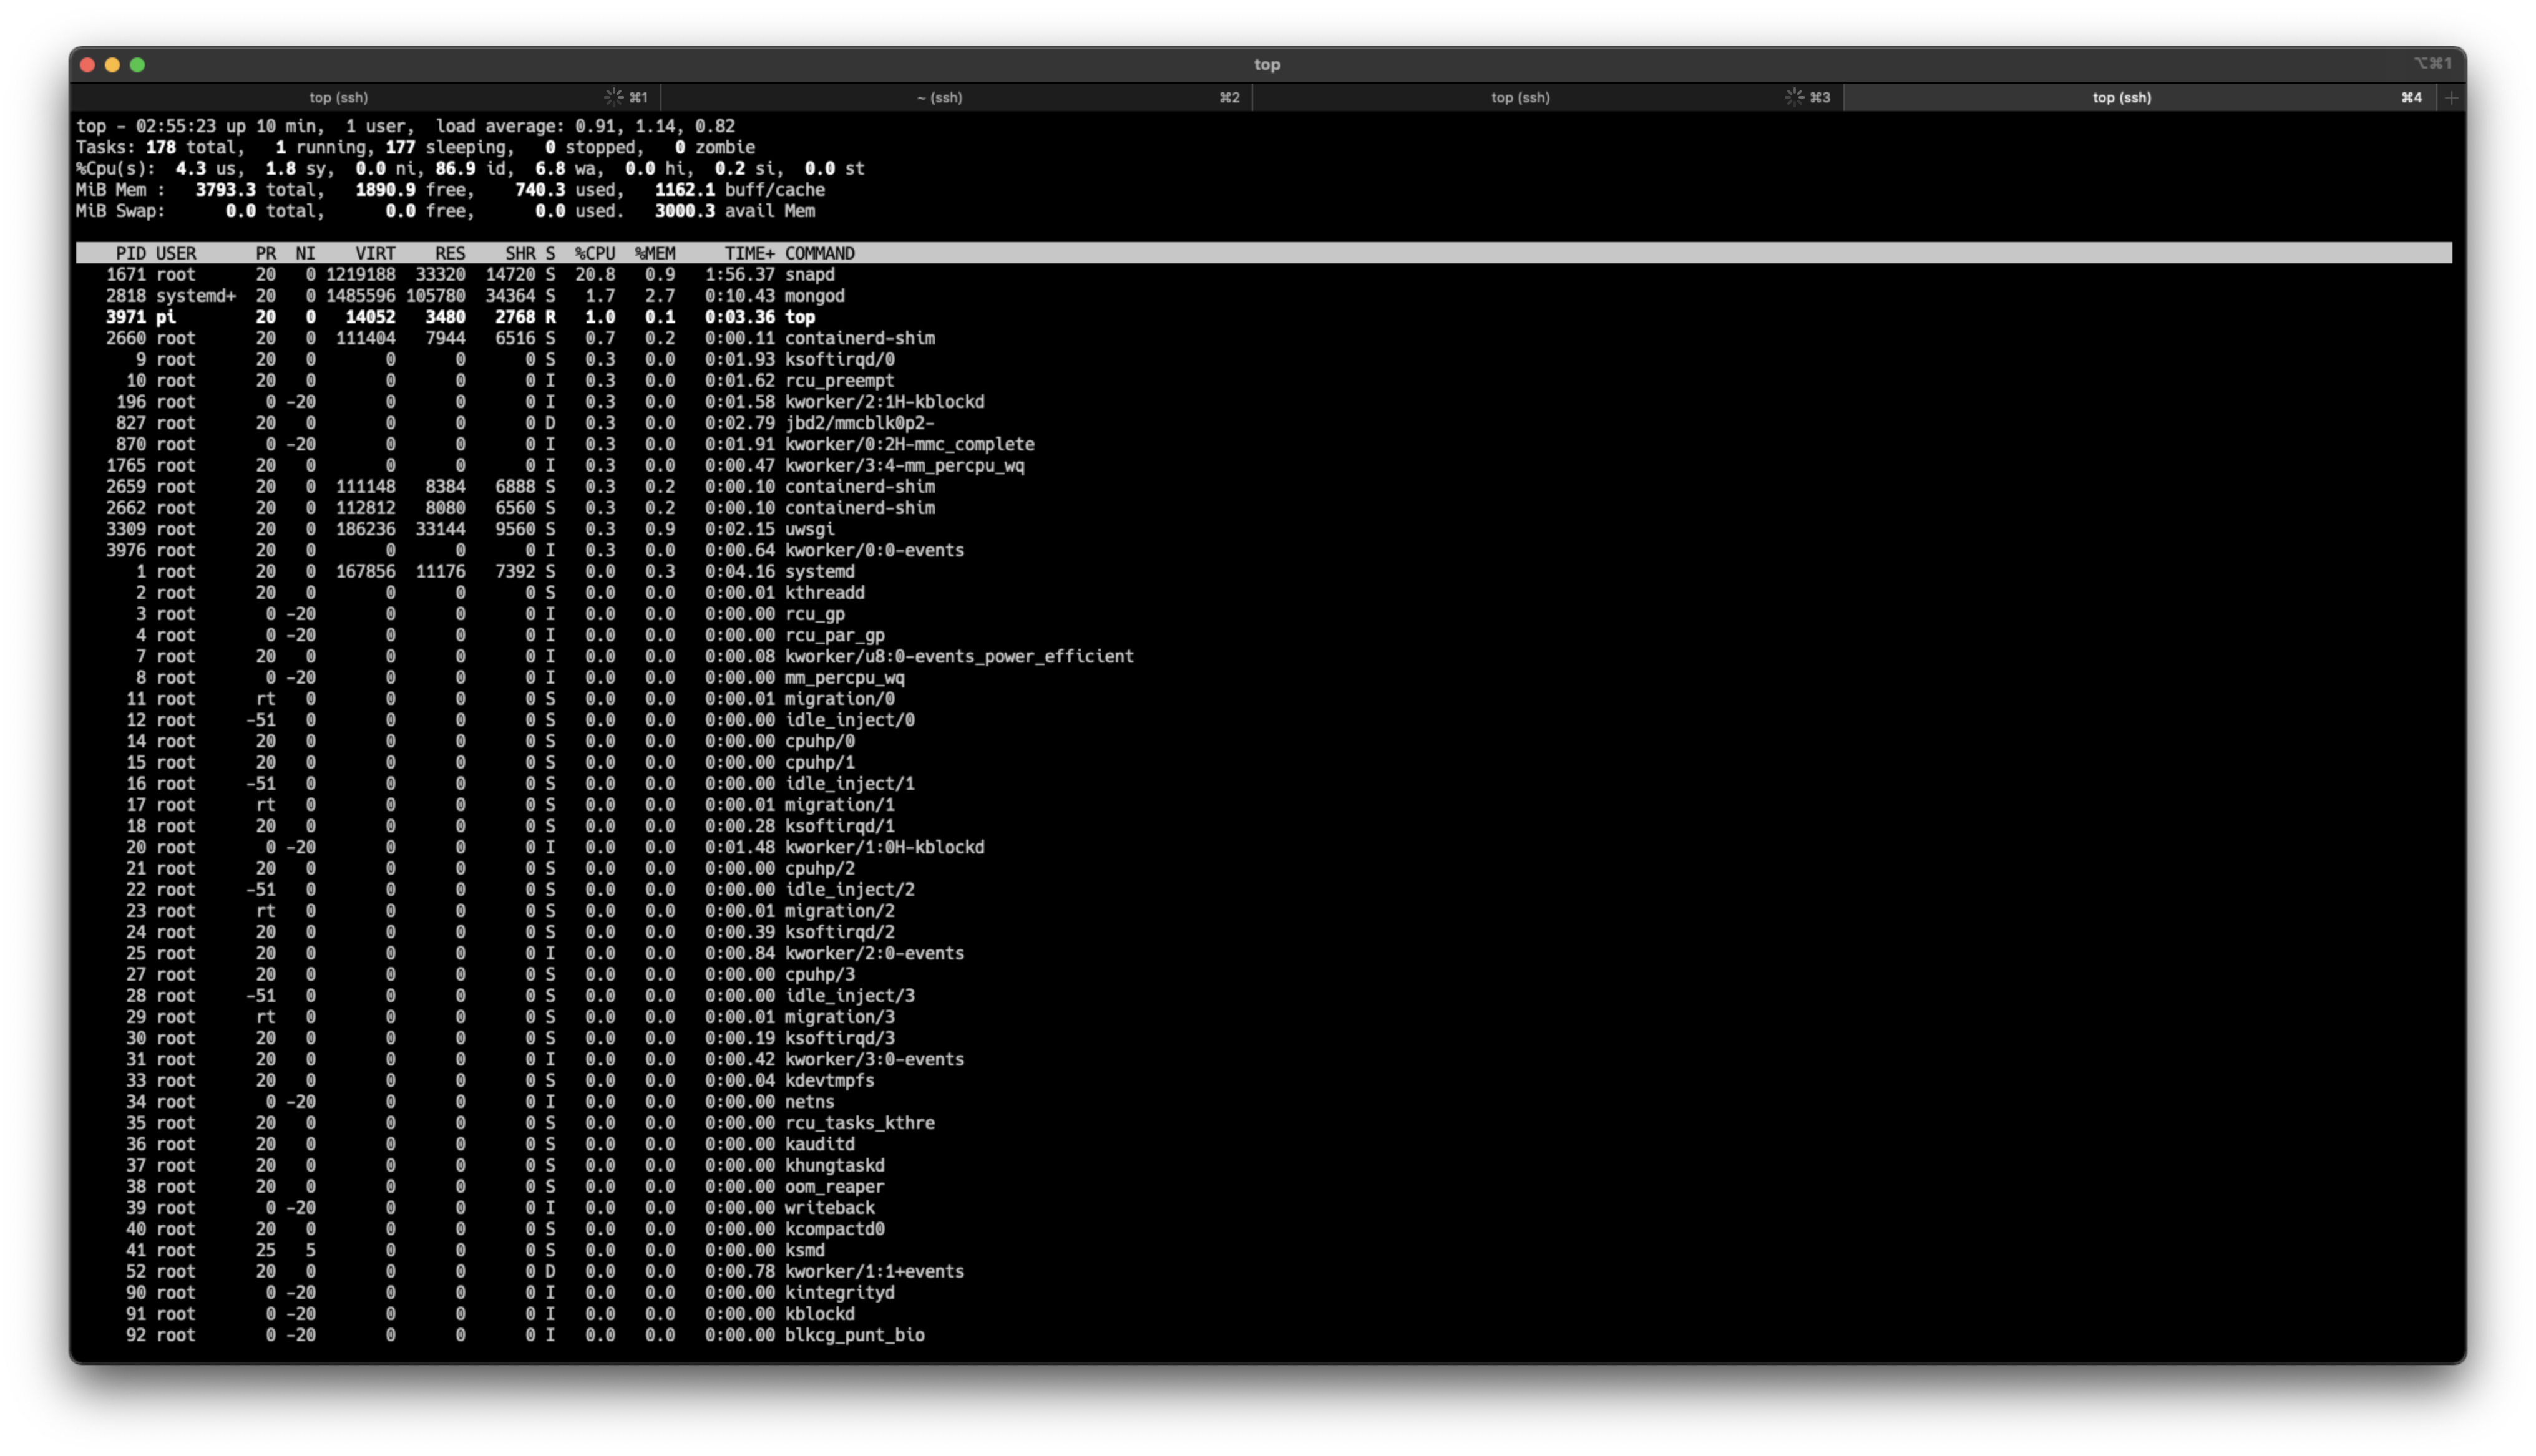Click the rcu_par_gp process name

[835, 635]
